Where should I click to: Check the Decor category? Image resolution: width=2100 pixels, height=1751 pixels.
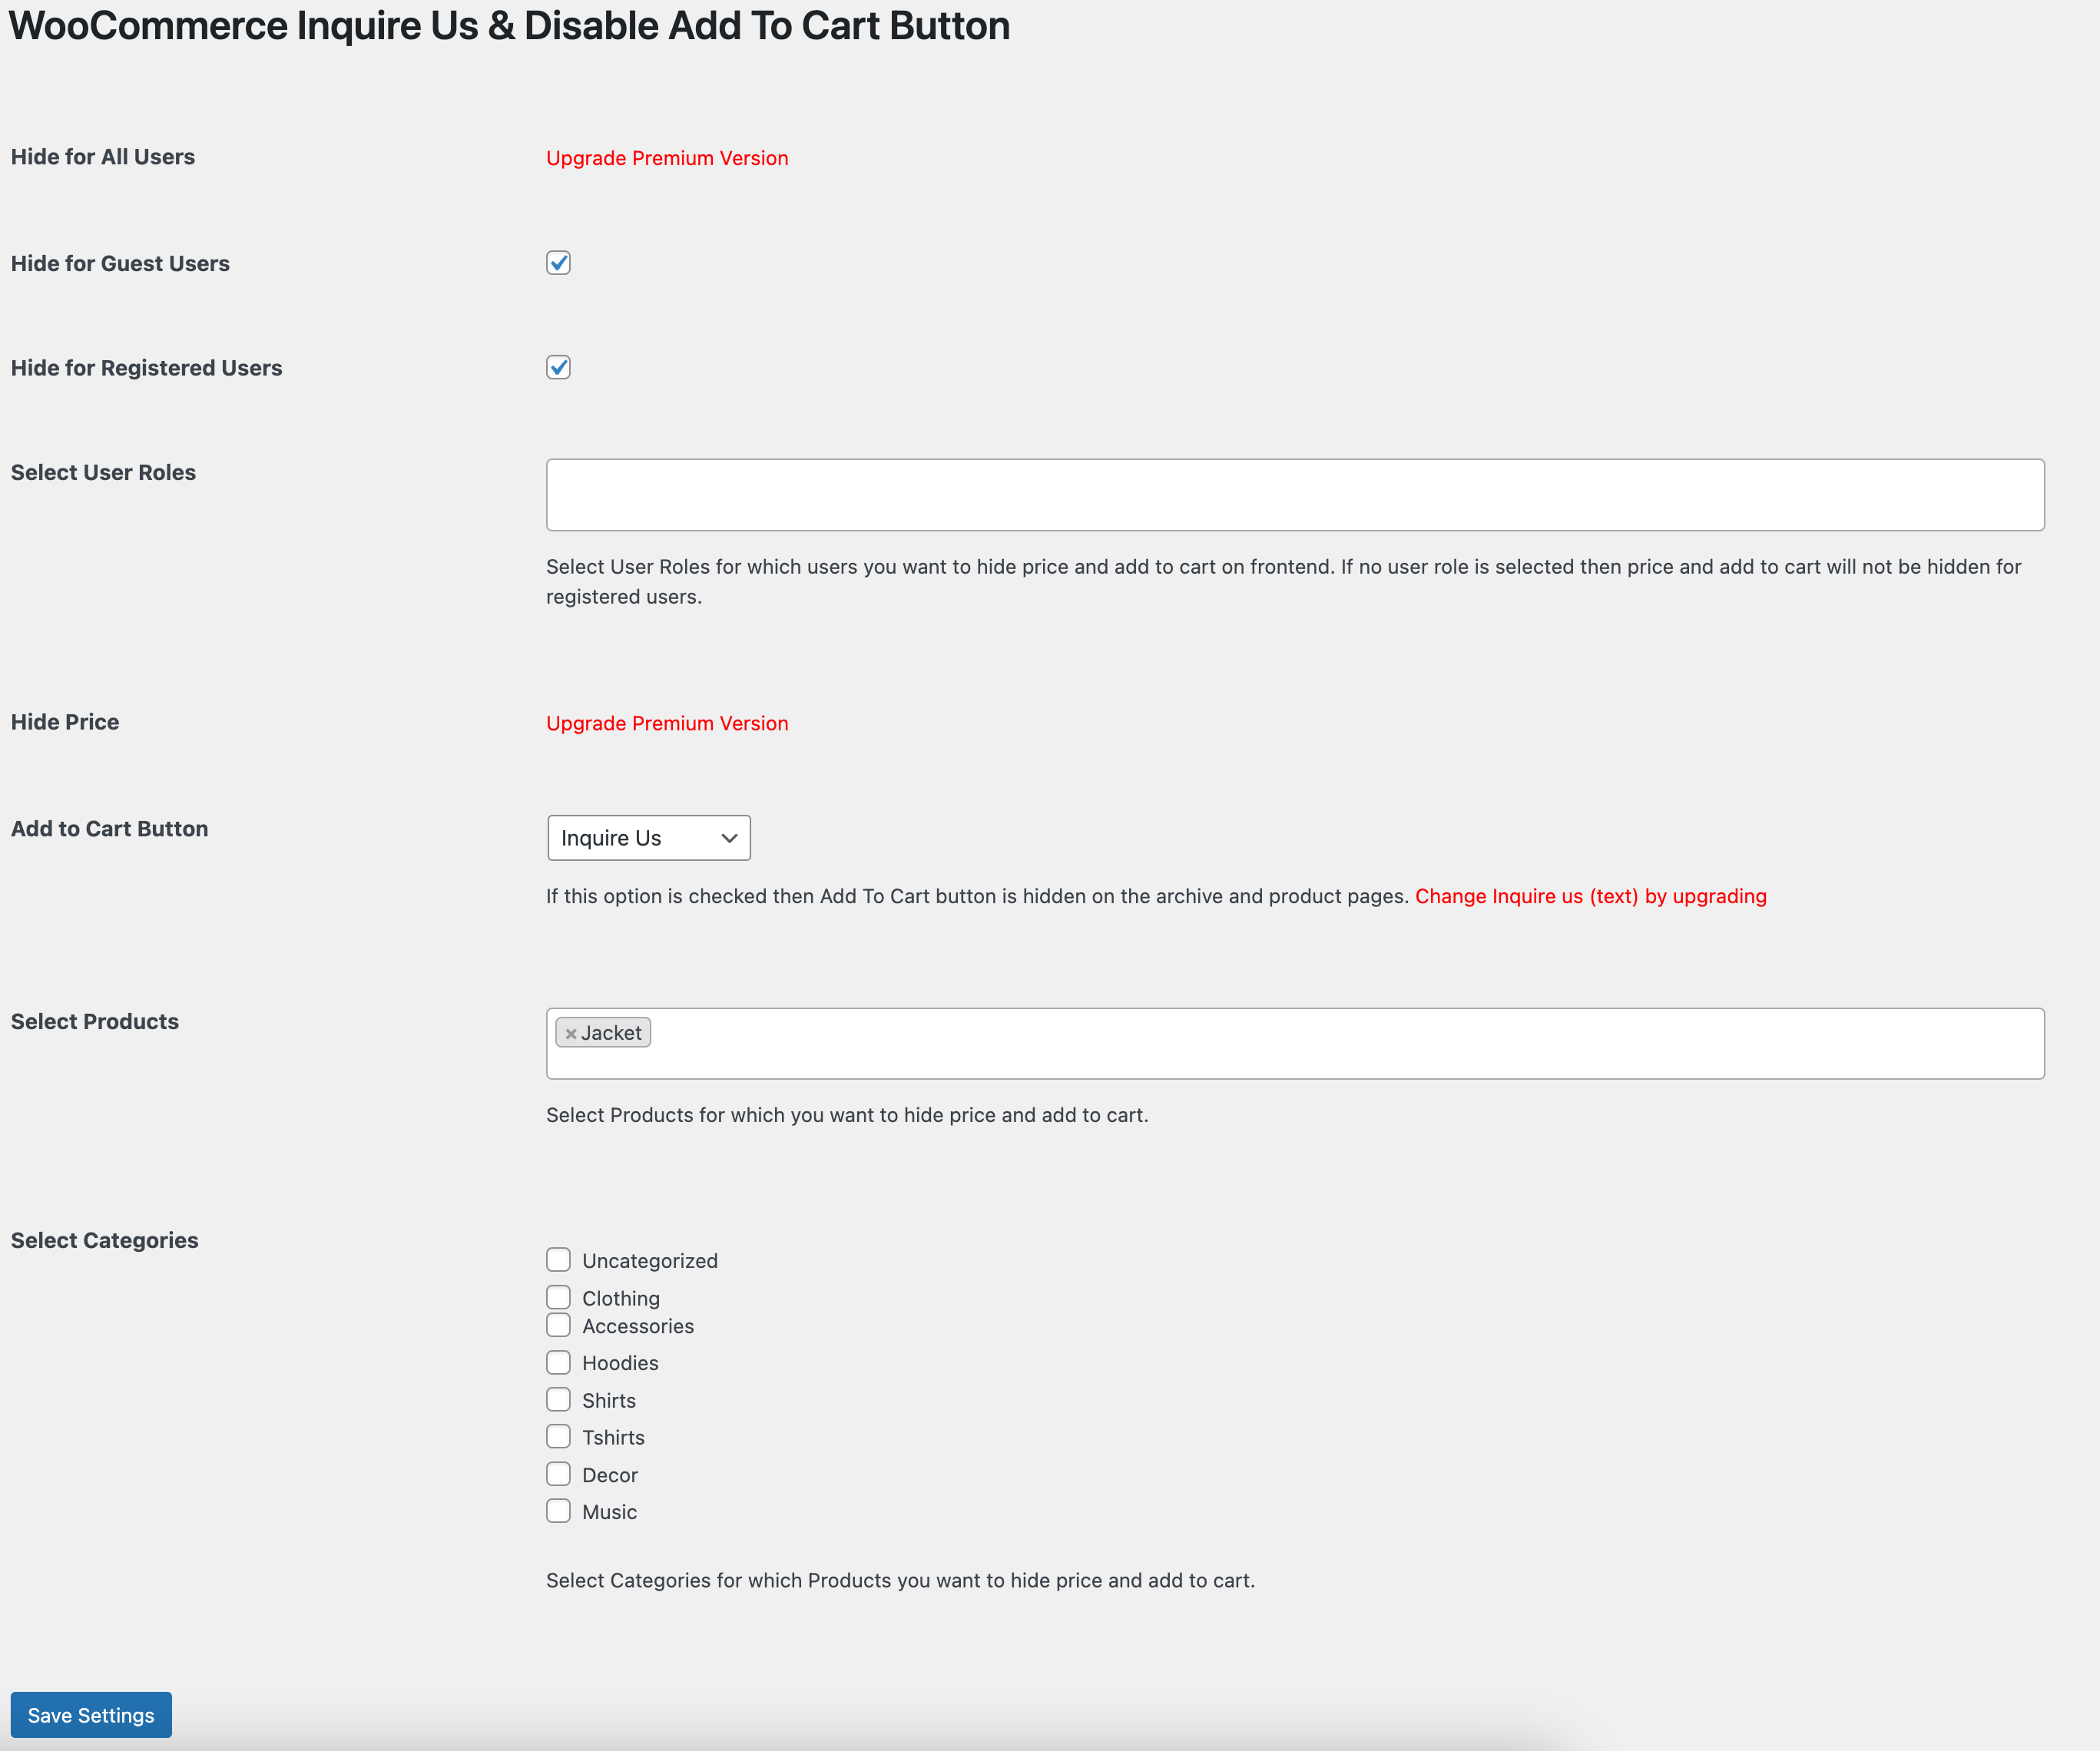tap(559, 1473)
